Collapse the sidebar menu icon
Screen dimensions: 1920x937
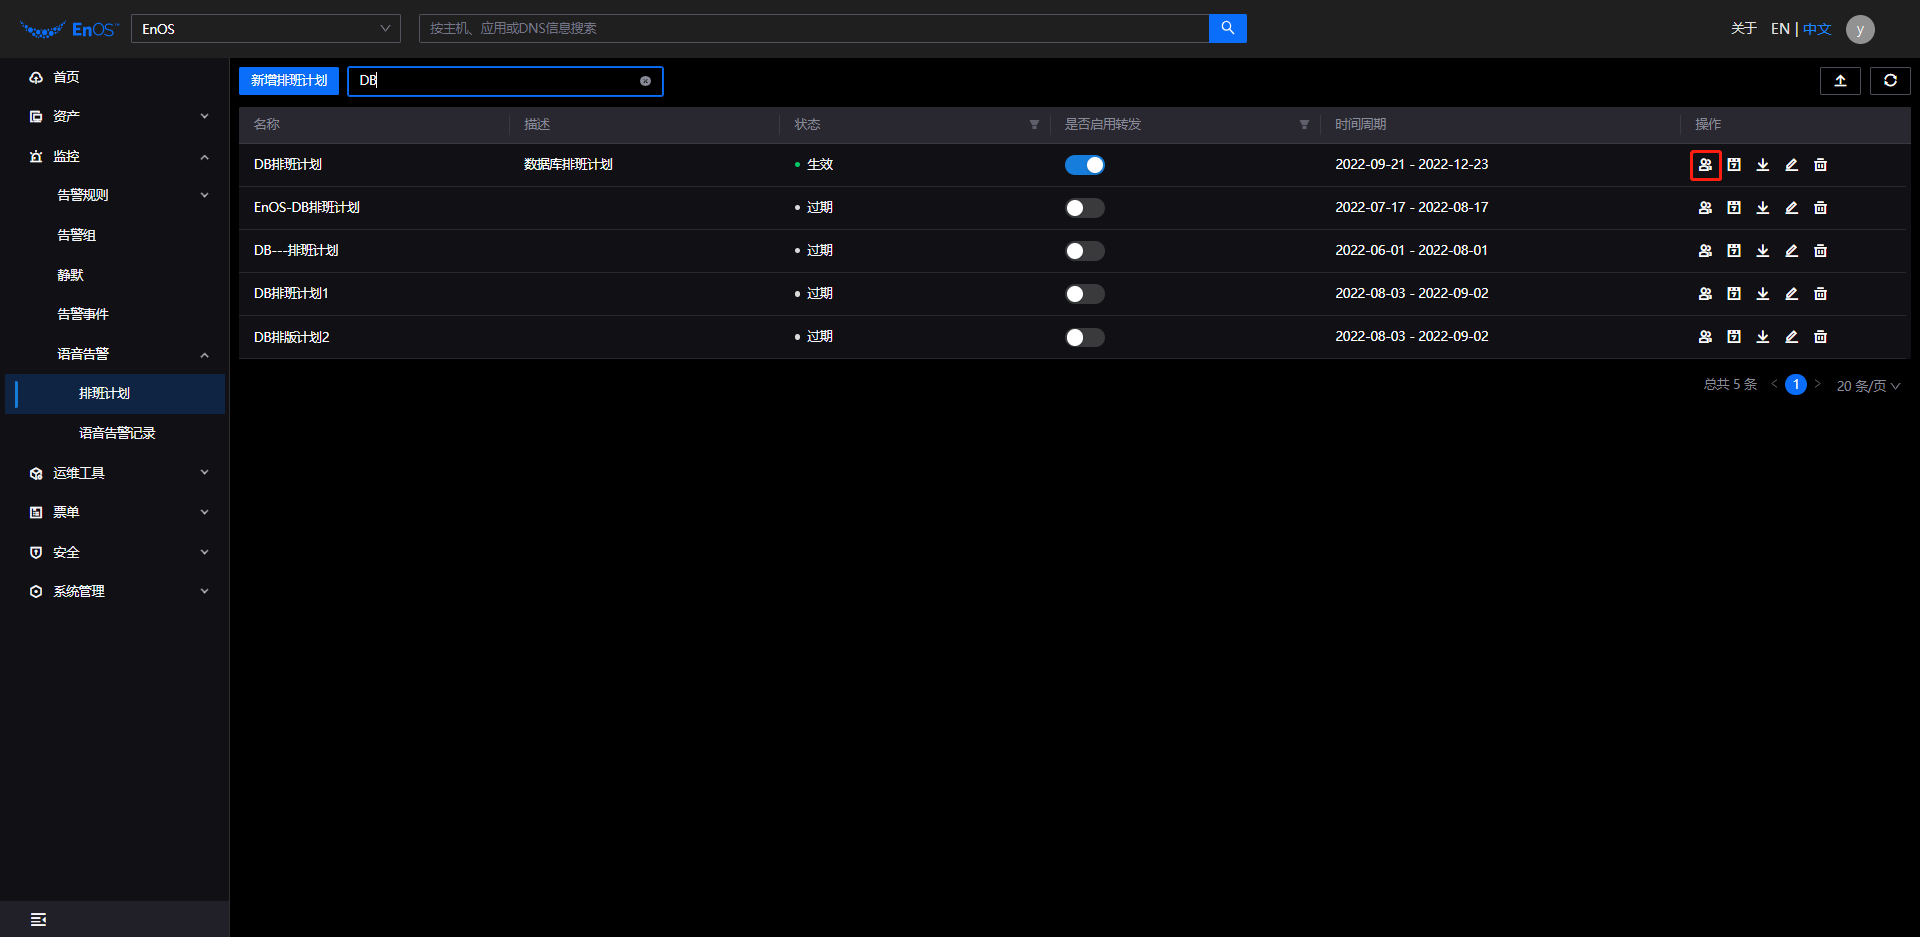pyautogui.click(x=38, y=919)
